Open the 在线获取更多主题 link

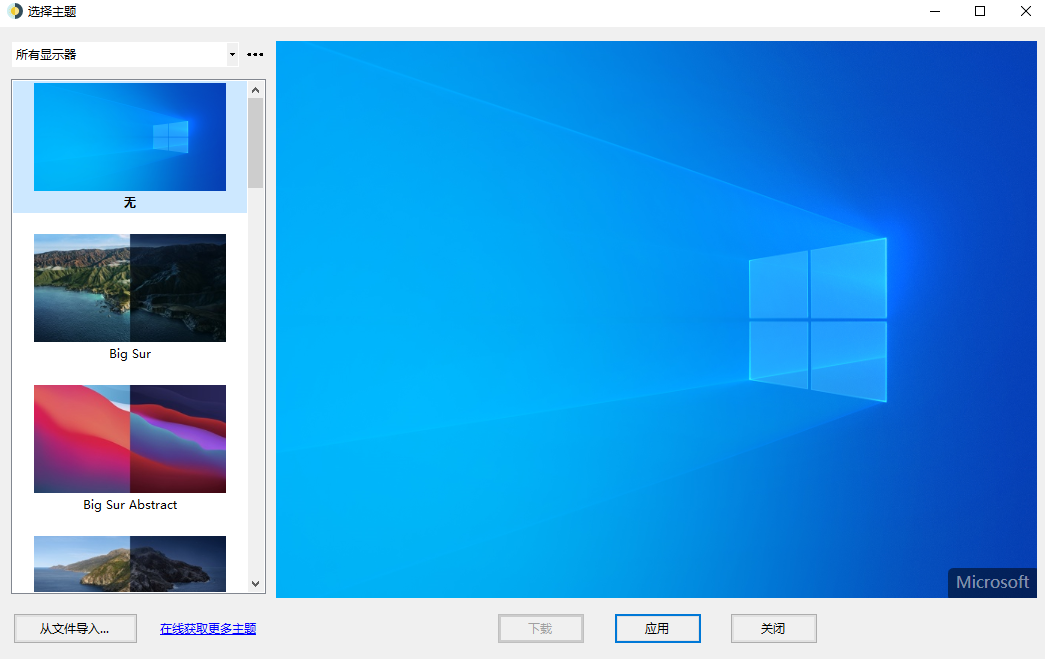click(x=208, y=628)
